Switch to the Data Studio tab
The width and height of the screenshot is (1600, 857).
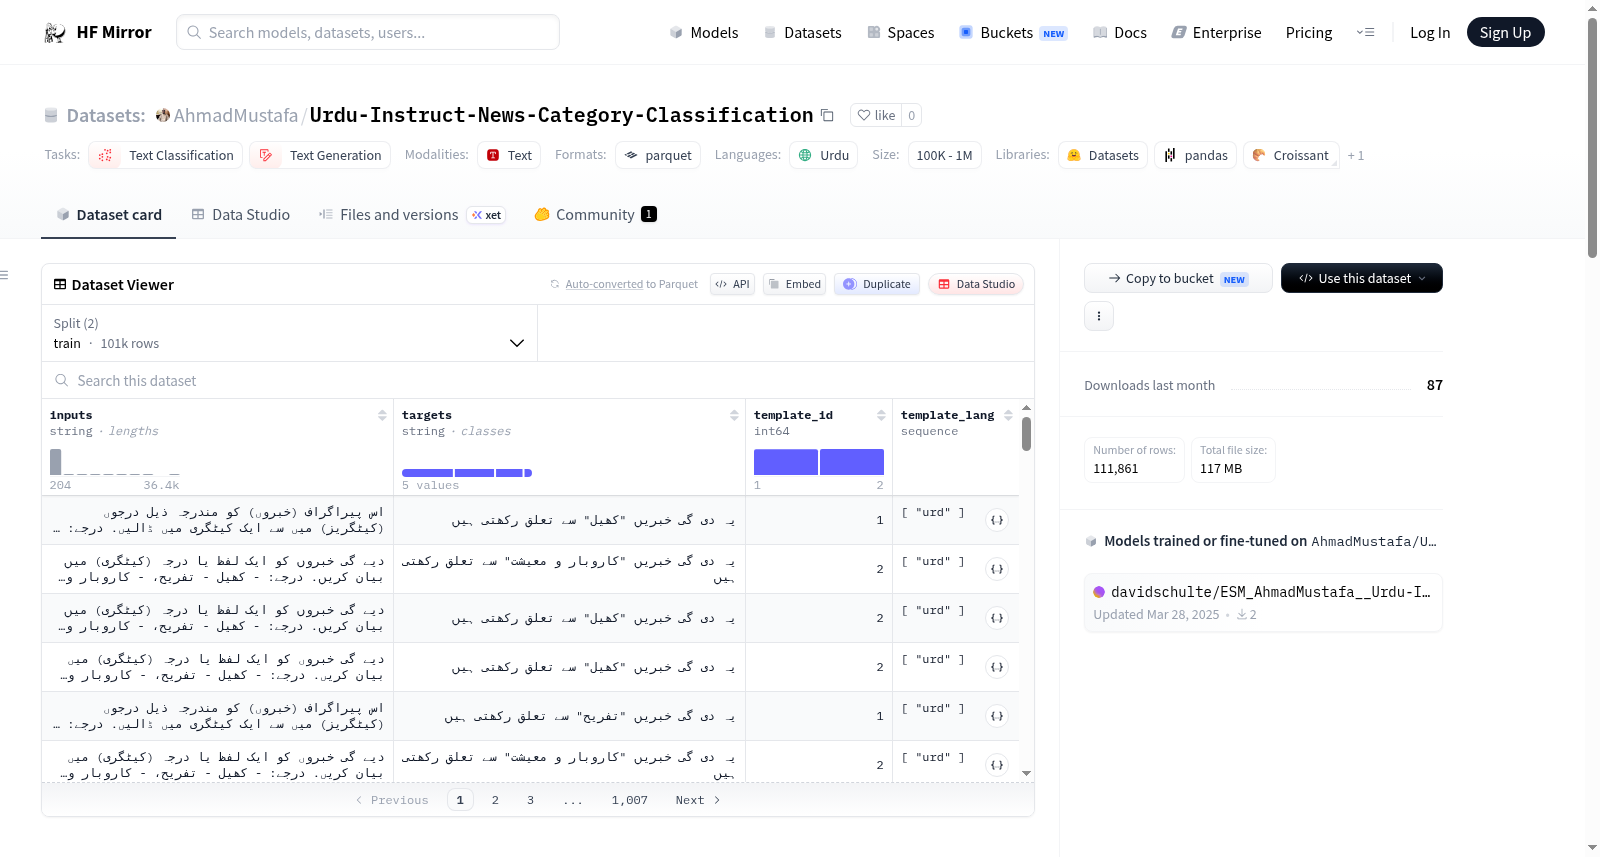(x=241, y=214)
